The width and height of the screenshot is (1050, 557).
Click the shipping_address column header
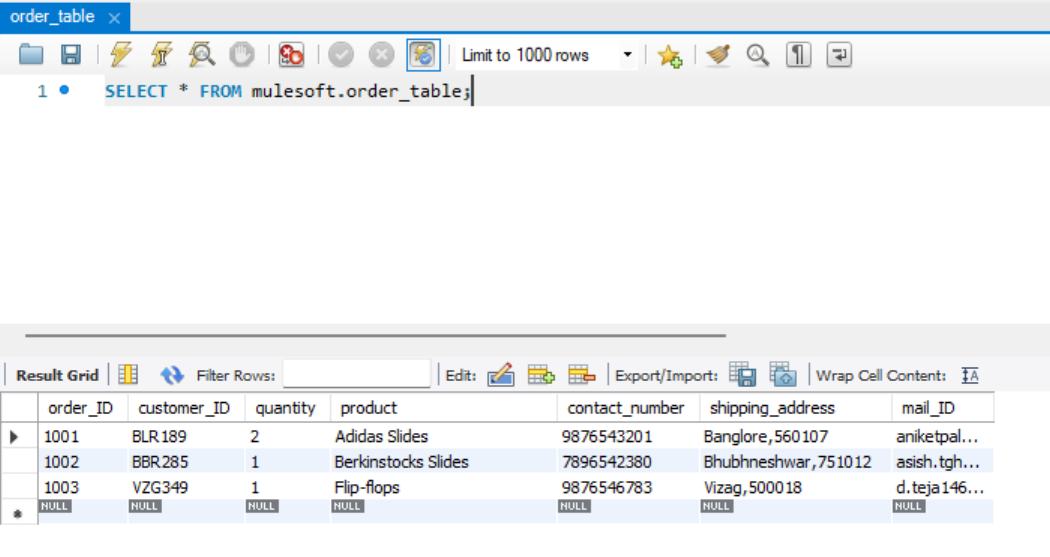tap(772, 408)
